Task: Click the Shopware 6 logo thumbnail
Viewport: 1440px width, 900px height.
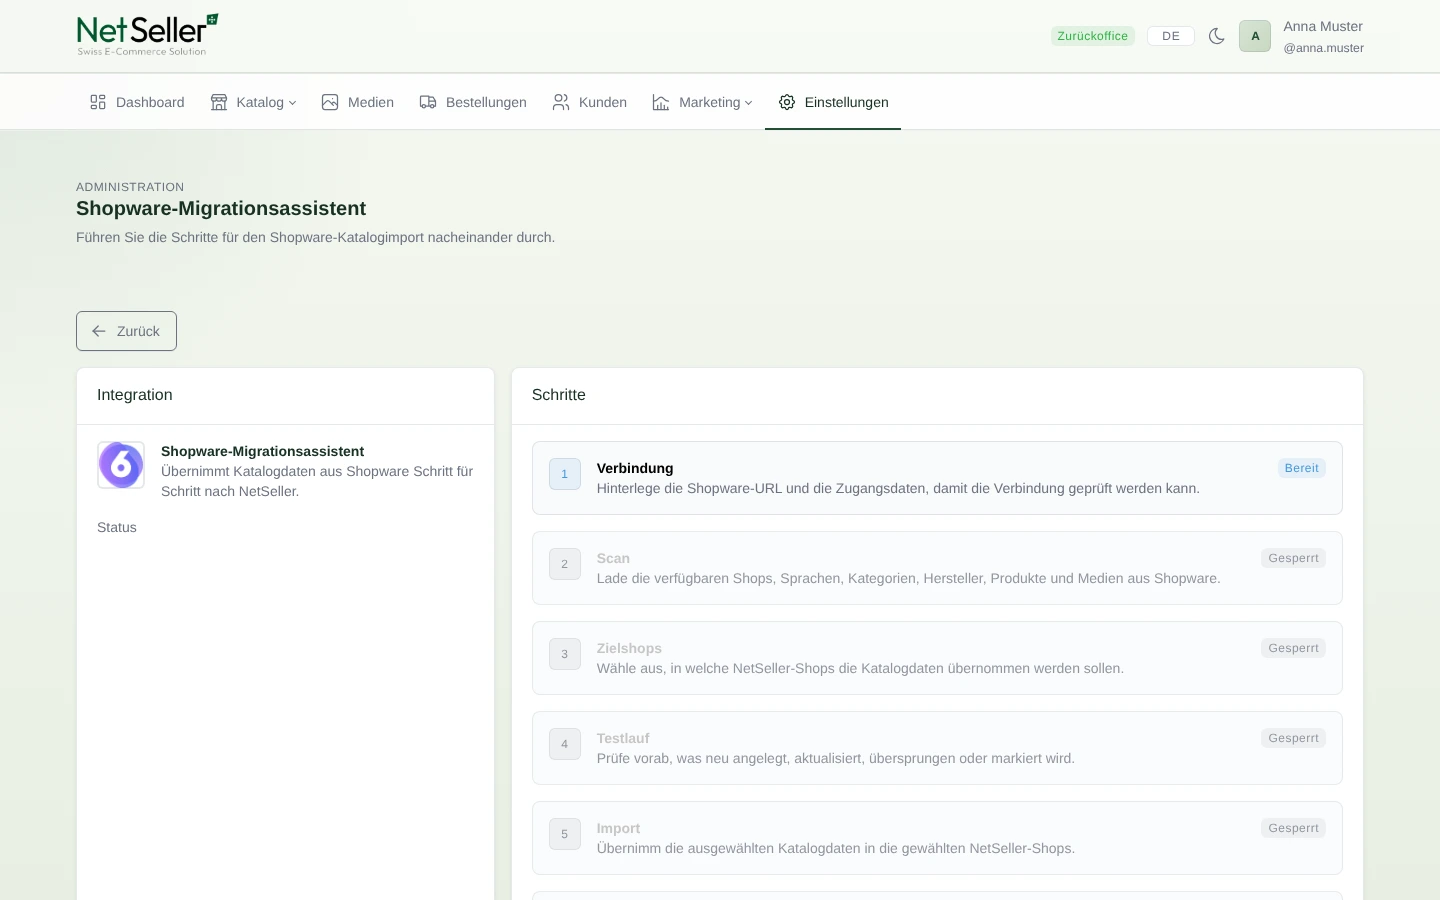Action: (x=121, y=465)
